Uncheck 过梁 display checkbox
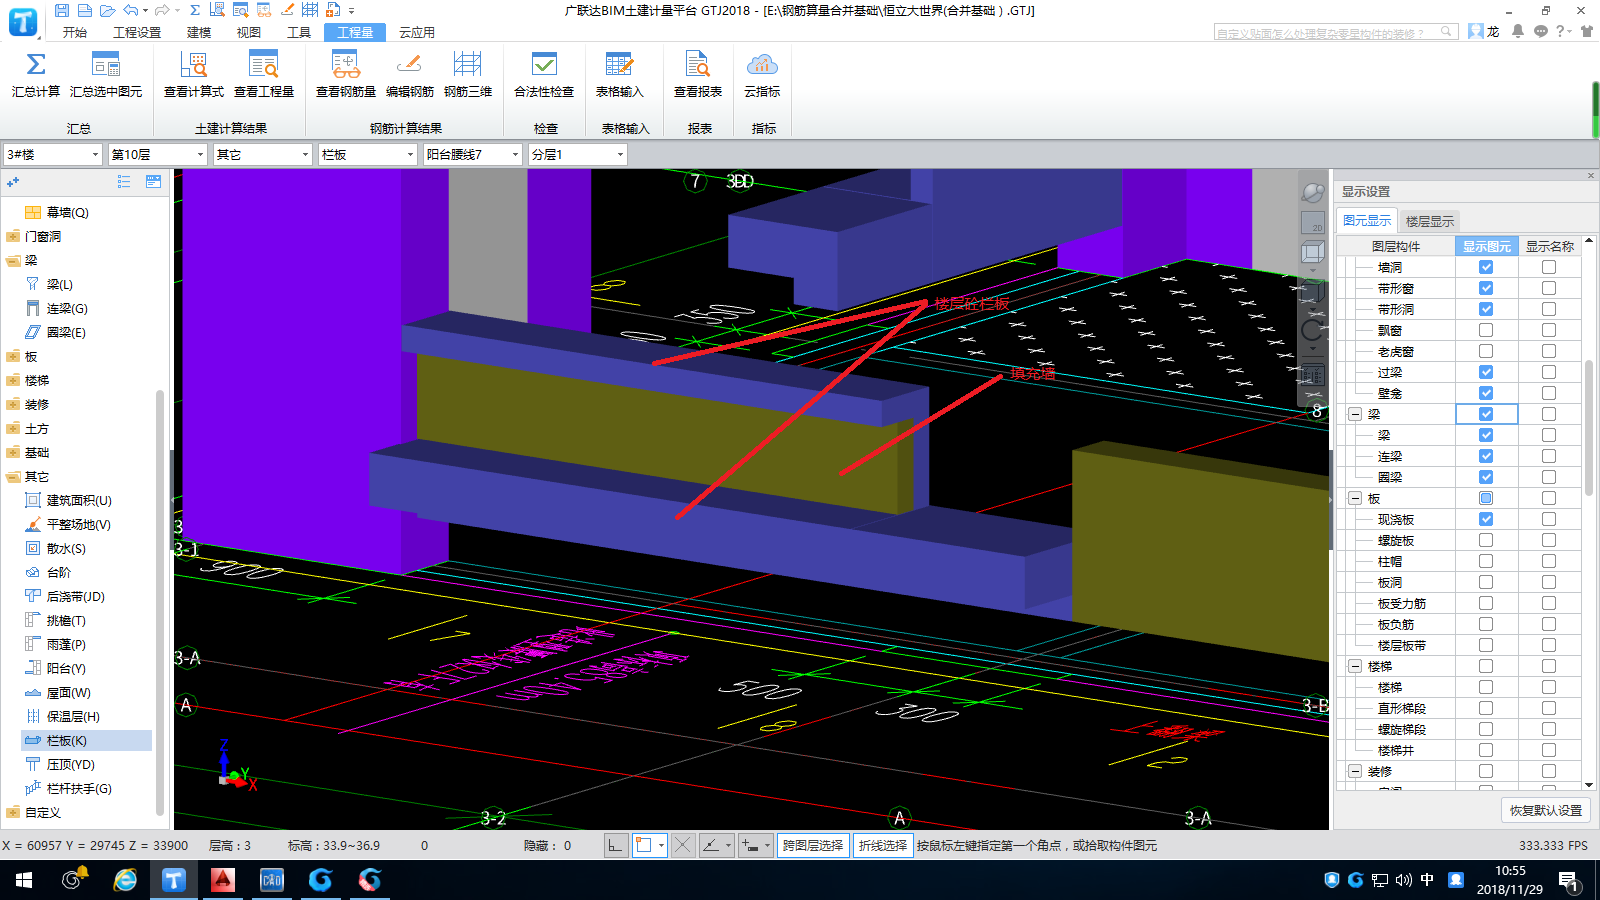 pyautogui.click(x=1486, y=372)
